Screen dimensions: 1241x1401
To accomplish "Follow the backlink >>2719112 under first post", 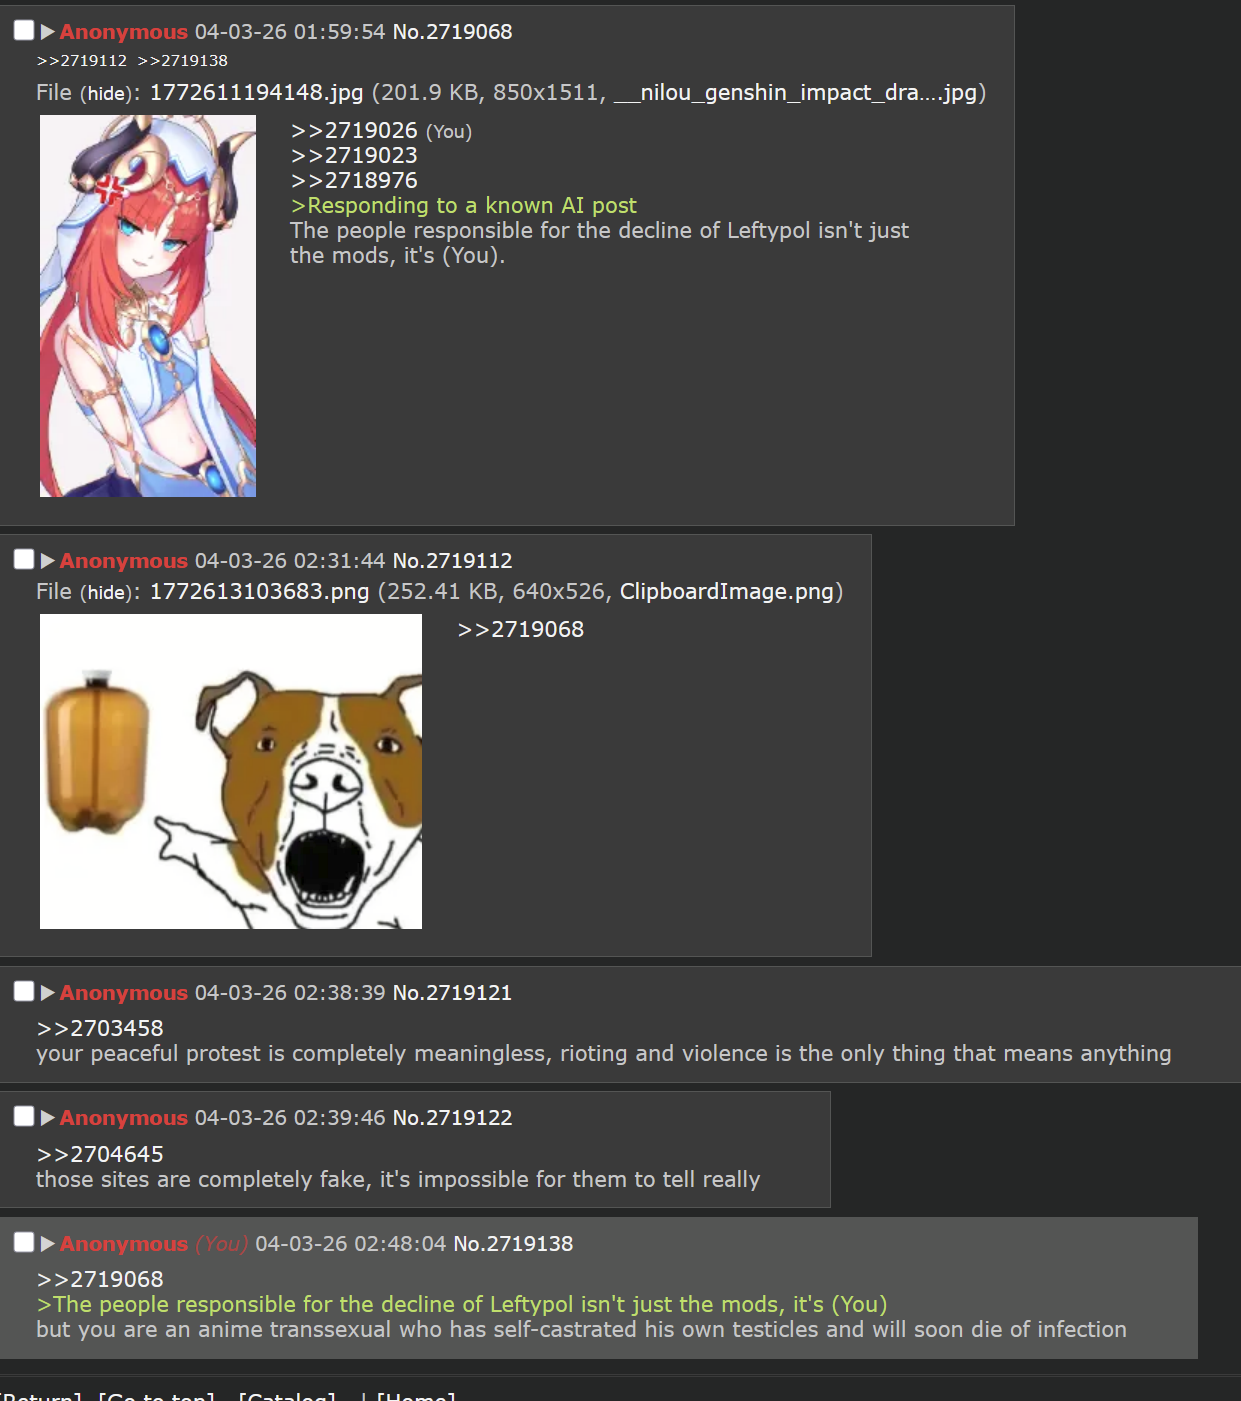I will tap(82, 61).
